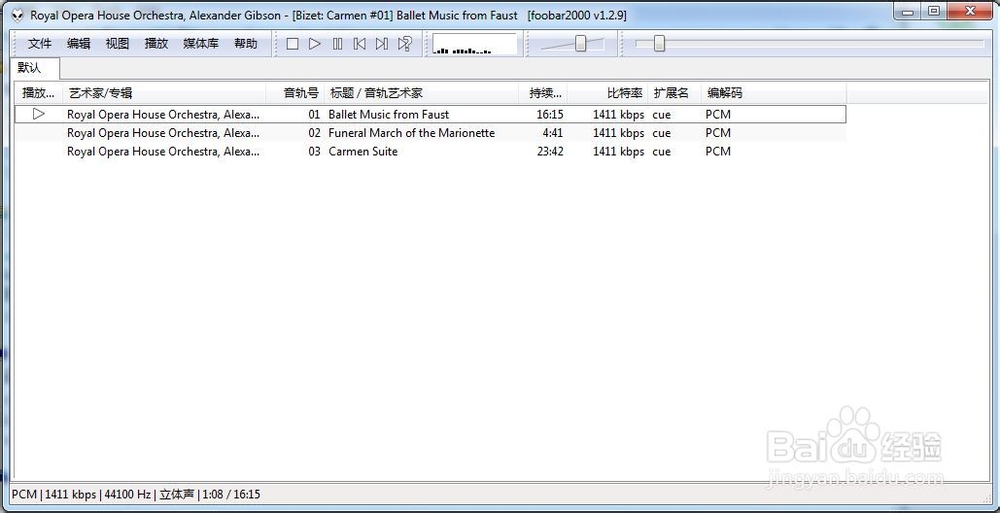Click the 1411 kbps cell of Carmen Suite
The image size is (1000, 513).
[x=619, y=152]
